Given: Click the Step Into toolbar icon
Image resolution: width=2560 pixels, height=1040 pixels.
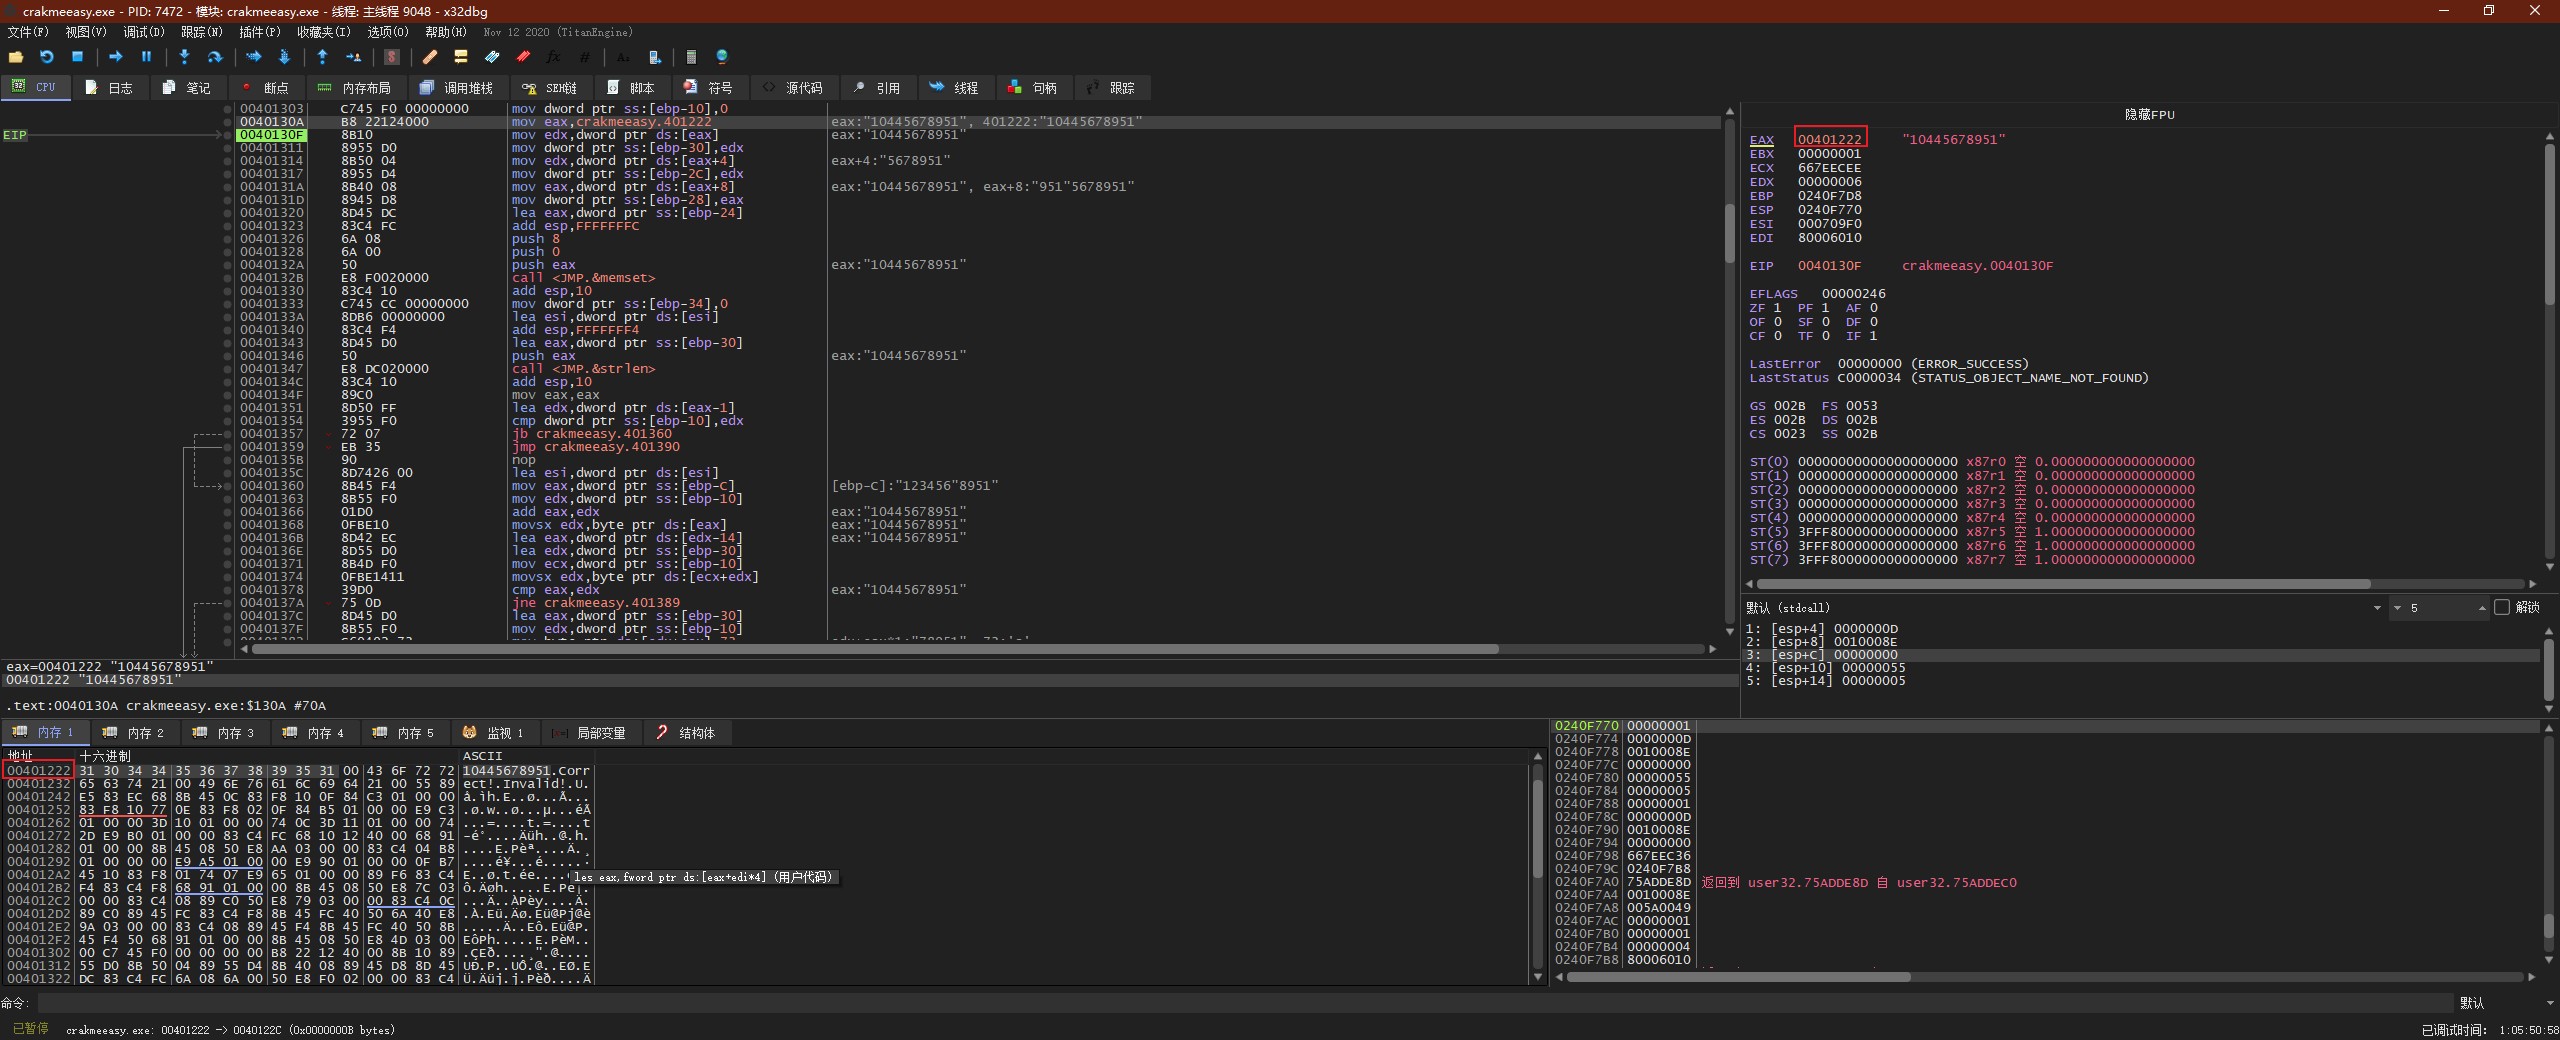Looking at the screenshot, I should pyautogui.click(x=184, y=57).
